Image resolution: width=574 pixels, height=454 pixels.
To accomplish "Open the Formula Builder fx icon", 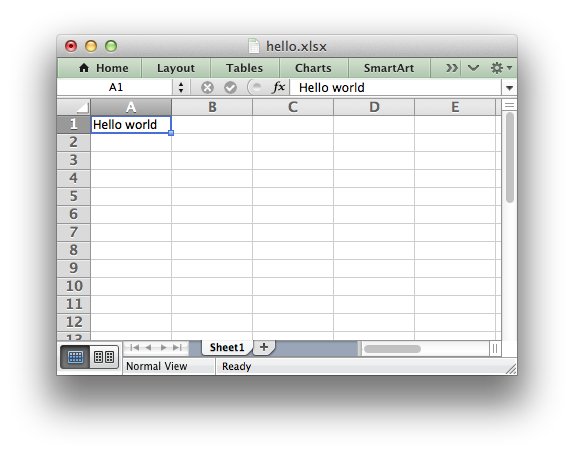I will 279,88.
